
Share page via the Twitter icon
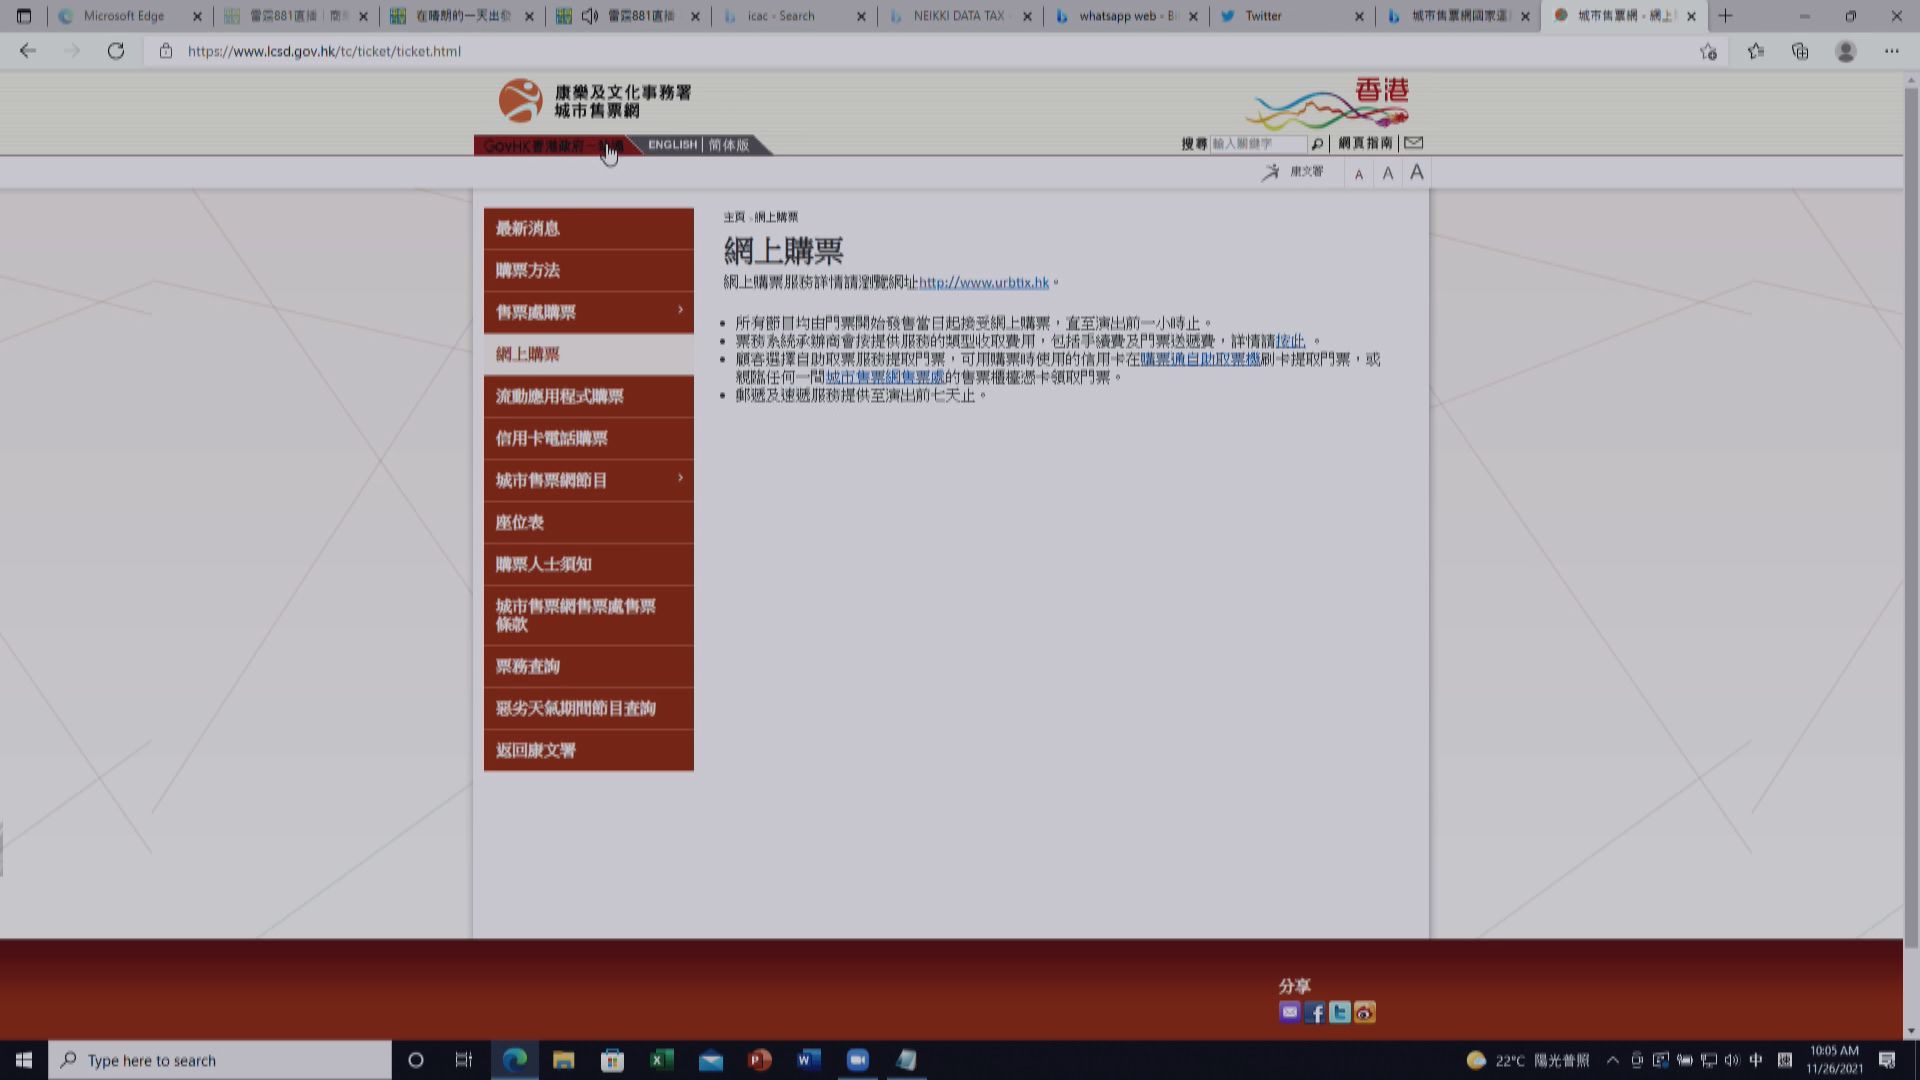1339,1012
